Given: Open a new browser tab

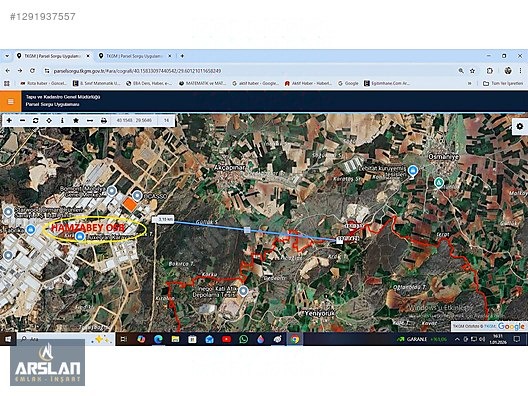Looking at the screenshot, I should click(182, 56).
